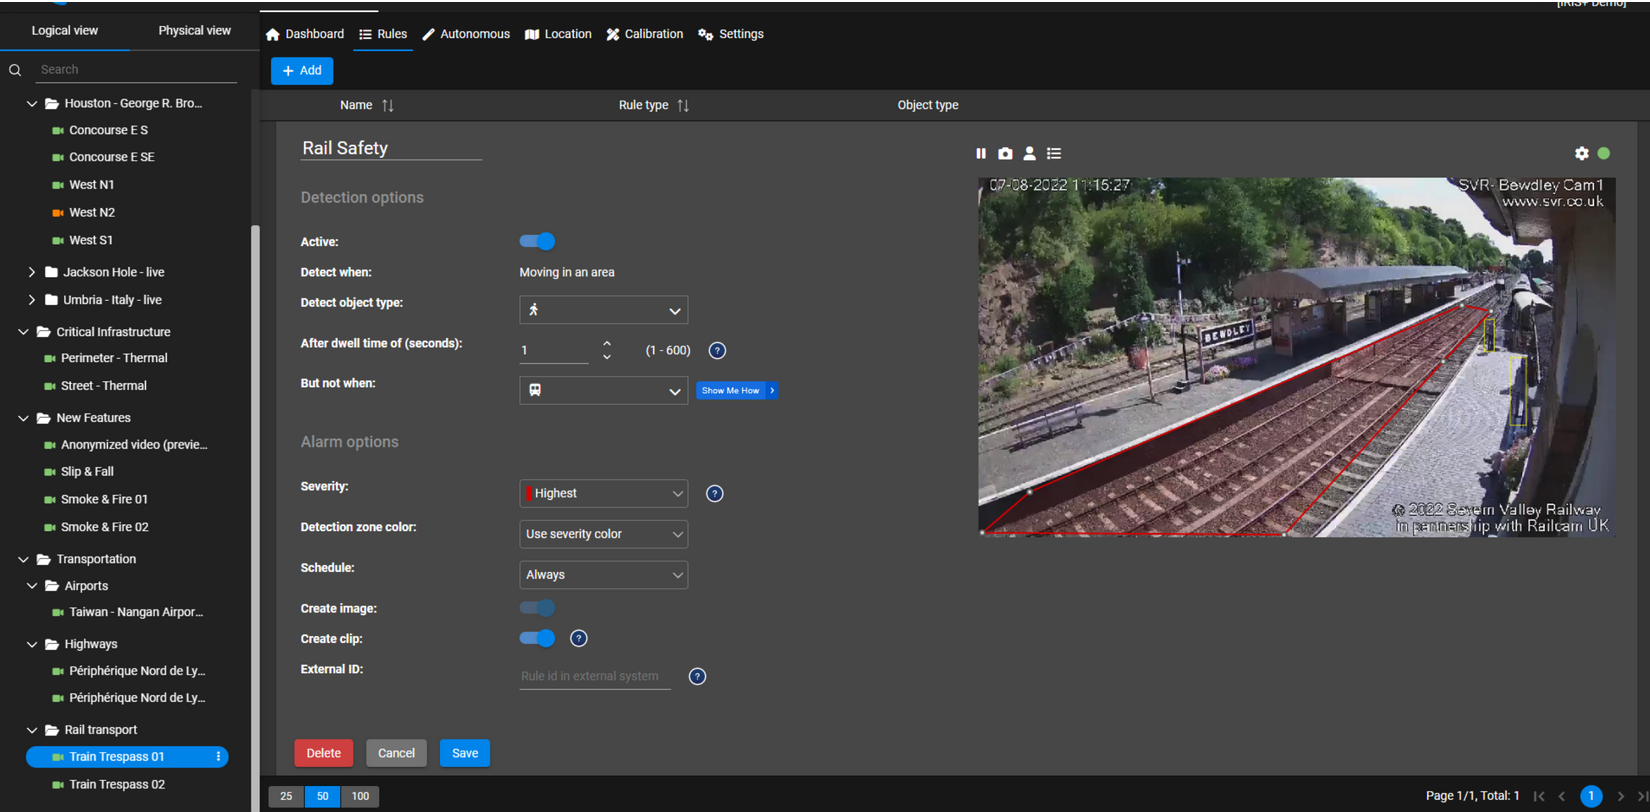Toggle the Create image switch
The width and height of the screenshot is (1650, 812).
point(537,608)
